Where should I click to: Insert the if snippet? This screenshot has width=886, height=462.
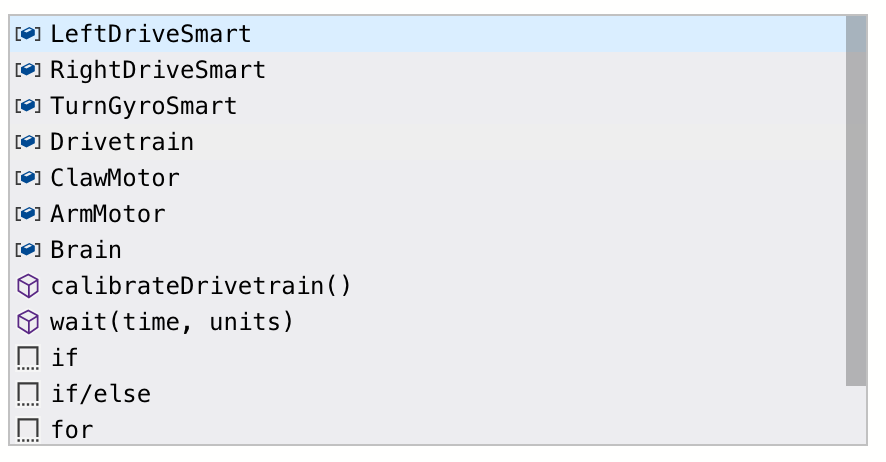(64, 358)
